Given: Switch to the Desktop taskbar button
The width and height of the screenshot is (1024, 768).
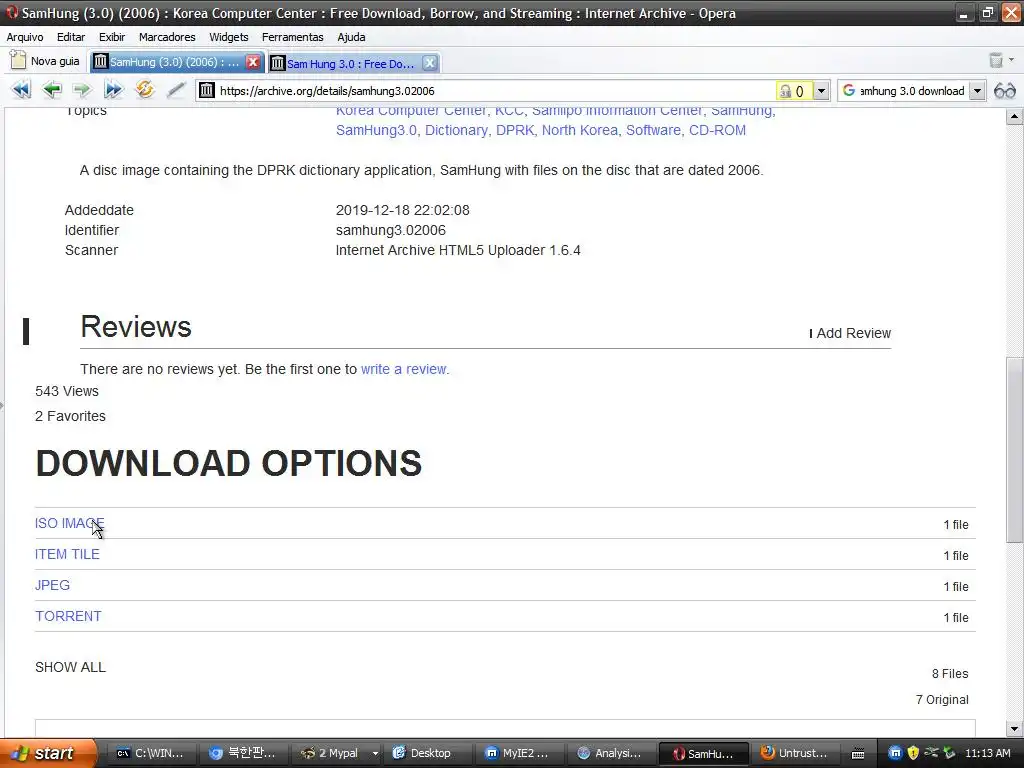Looking at the screenshot, I should pyautogui.click(x=422, y=753).
